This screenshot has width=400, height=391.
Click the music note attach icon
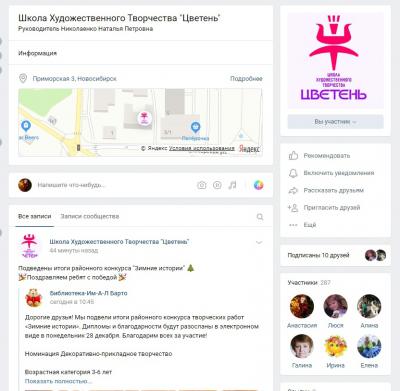point(232,185)
